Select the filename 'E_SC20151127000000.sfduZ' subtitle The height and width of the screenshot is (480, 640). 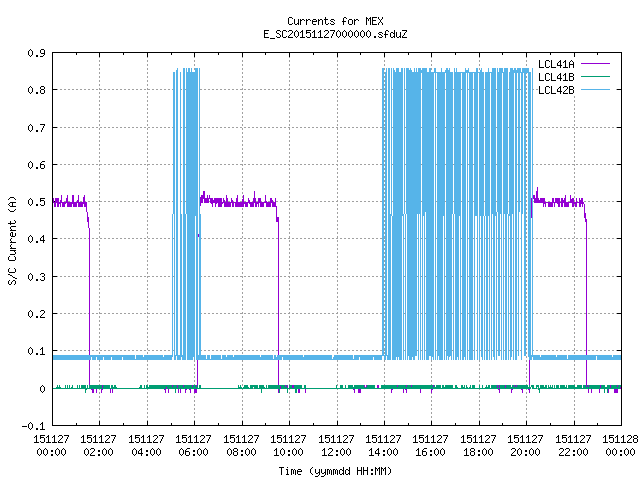[335, 34]
